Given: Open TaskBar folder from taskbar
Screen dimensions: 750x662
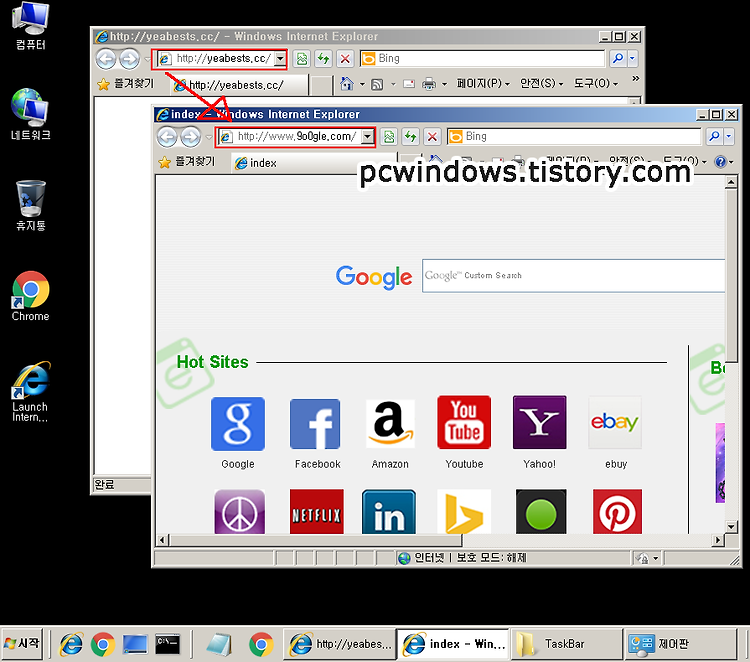Looking at the screenshot, I should pos(566,644).
